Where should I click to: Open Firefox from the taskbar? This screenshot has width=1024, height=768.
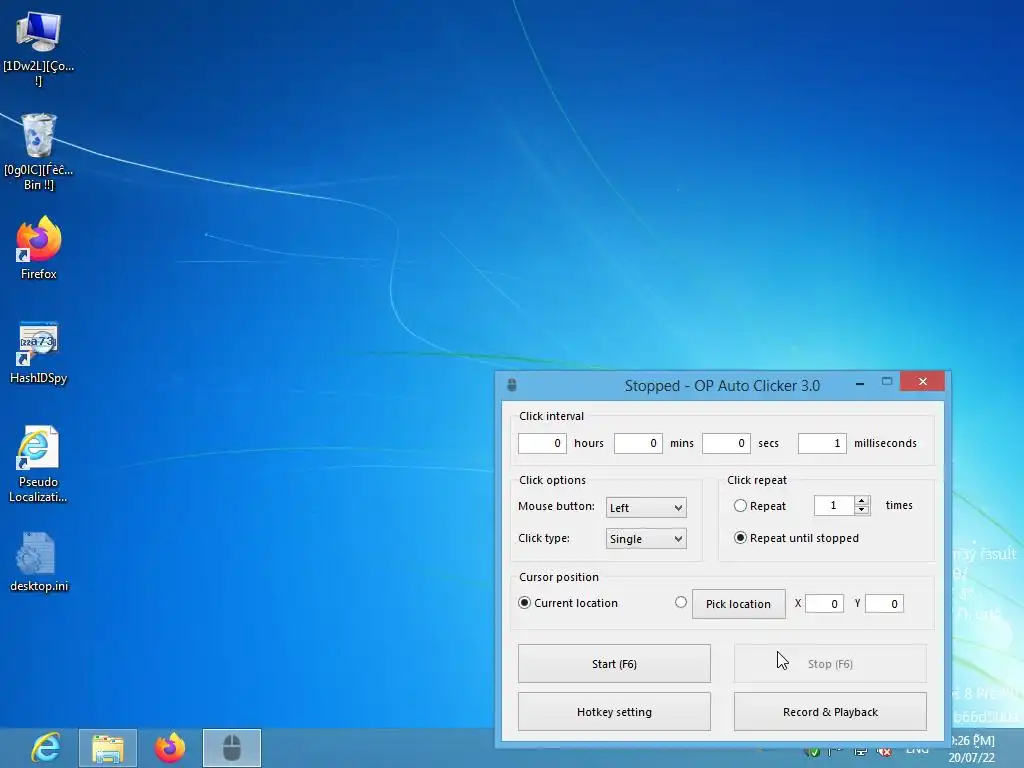170,748
